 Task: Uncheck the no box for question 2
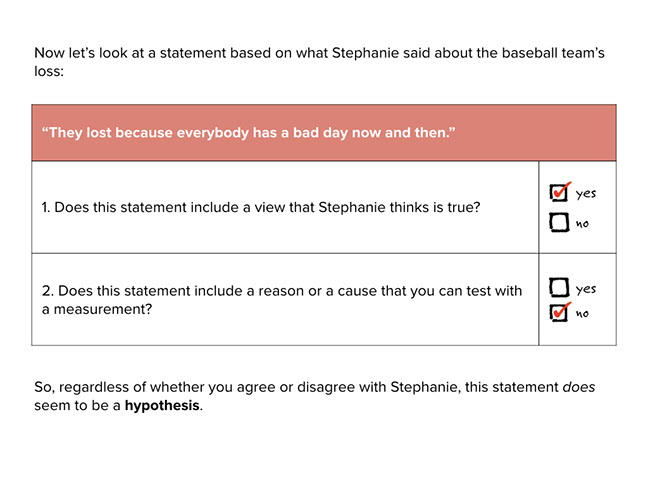click(559, 313)
